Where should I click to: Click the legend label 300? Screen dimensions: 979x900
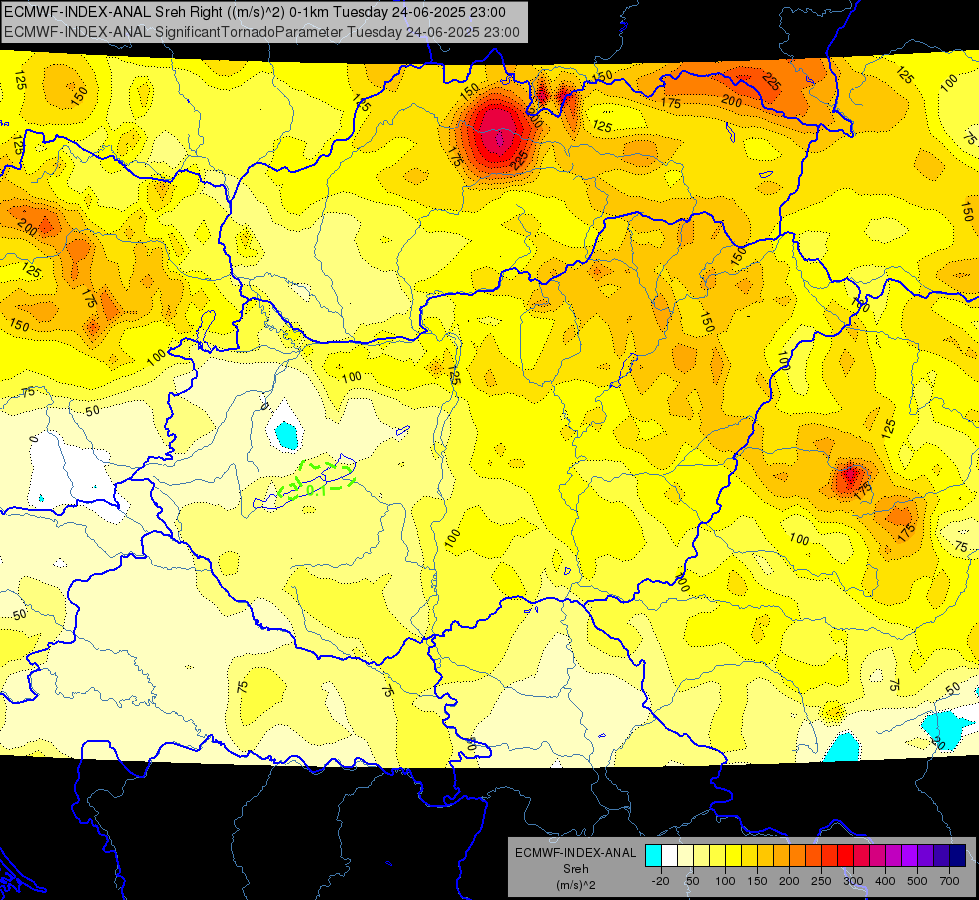click(x=853, y=881)
